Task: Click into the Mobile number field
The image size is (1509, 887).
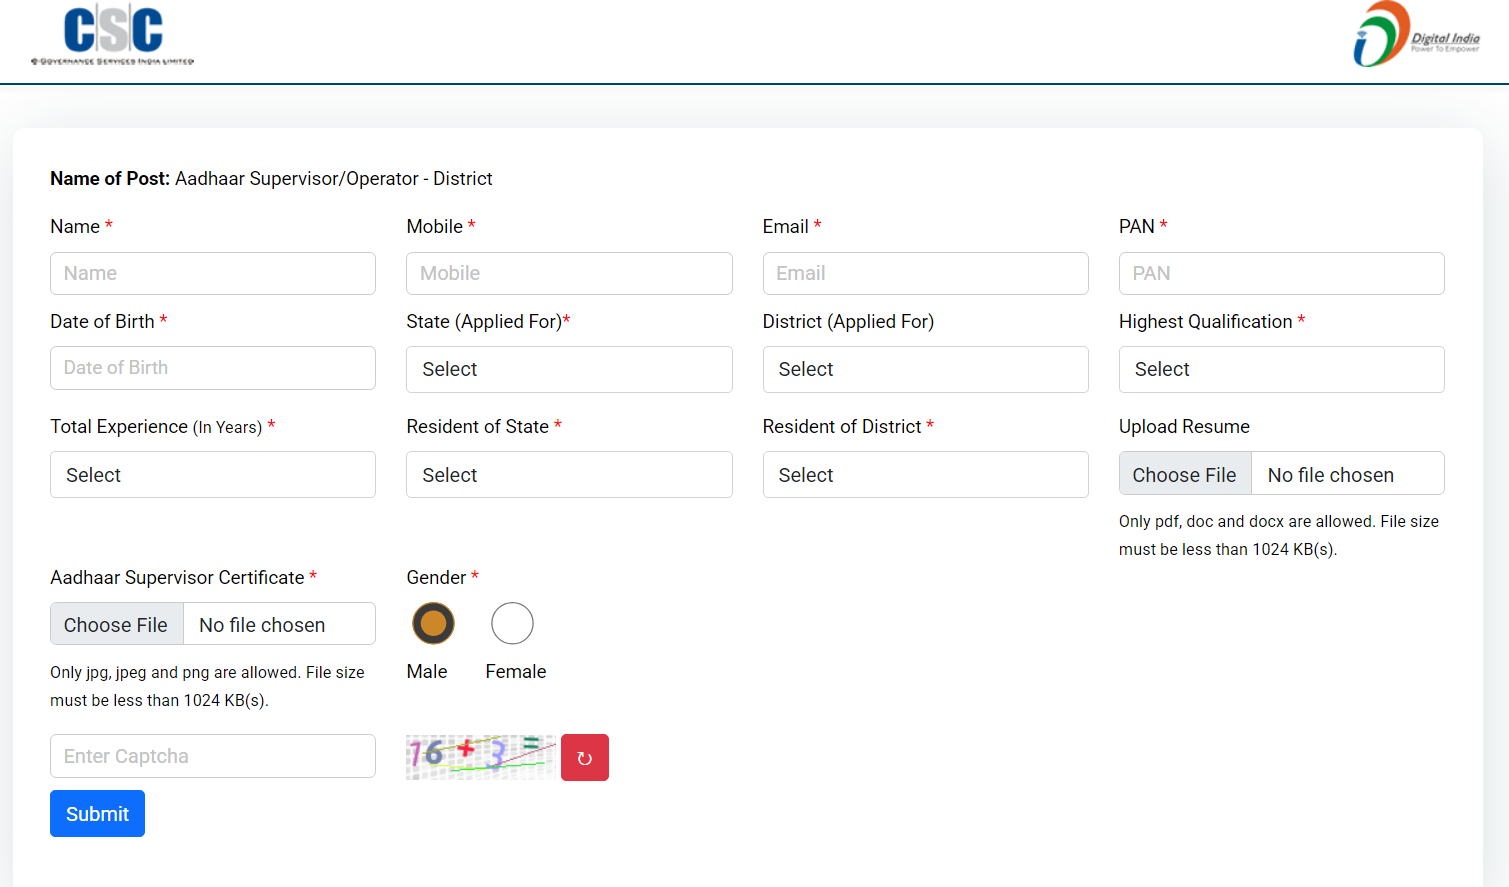Action: click(569, 273)
